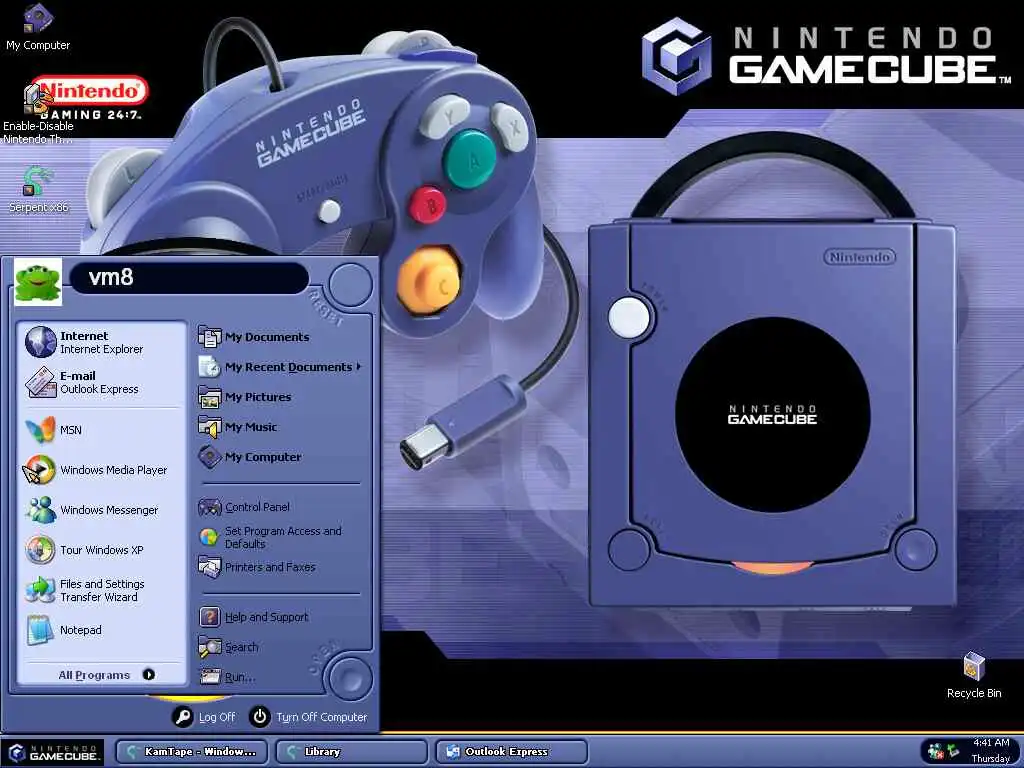Select Windows Messenger menu entry

[x=103, y=510]
